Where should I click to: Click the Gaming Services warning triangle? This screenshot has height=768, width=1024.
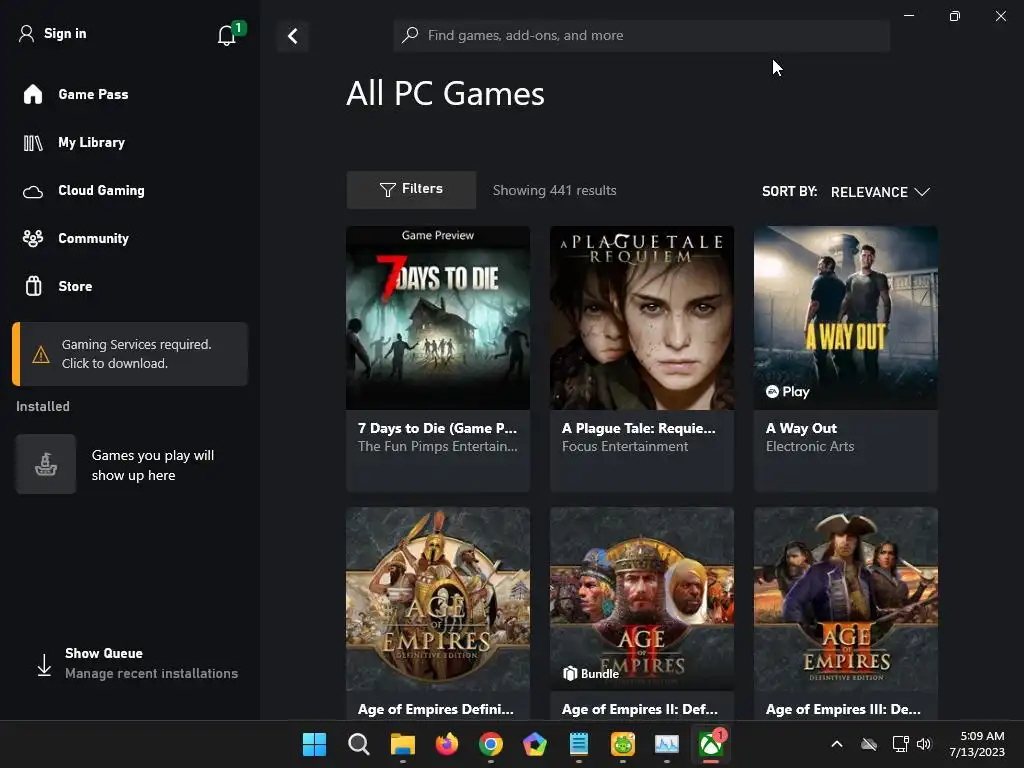[40, 355]
